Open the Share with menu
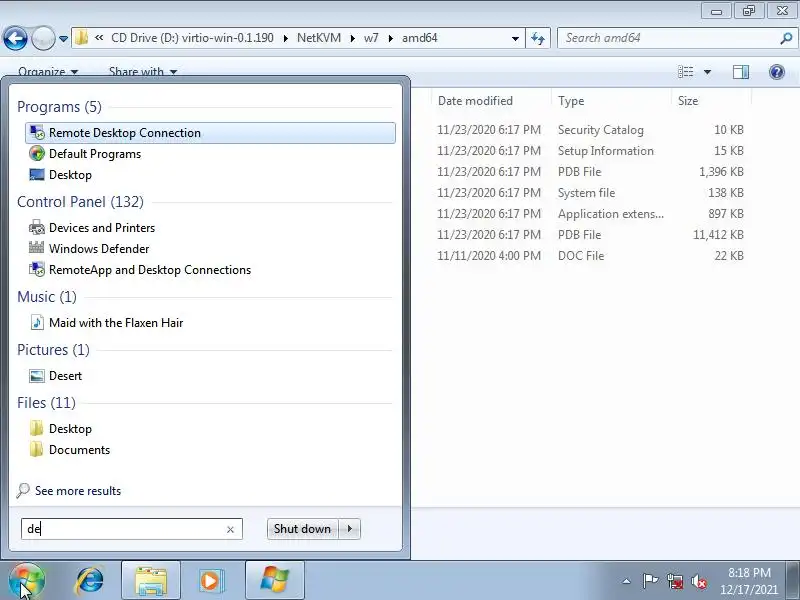This screenshot has height=600, width=800. pyautogui.click(x=143, y=71)
